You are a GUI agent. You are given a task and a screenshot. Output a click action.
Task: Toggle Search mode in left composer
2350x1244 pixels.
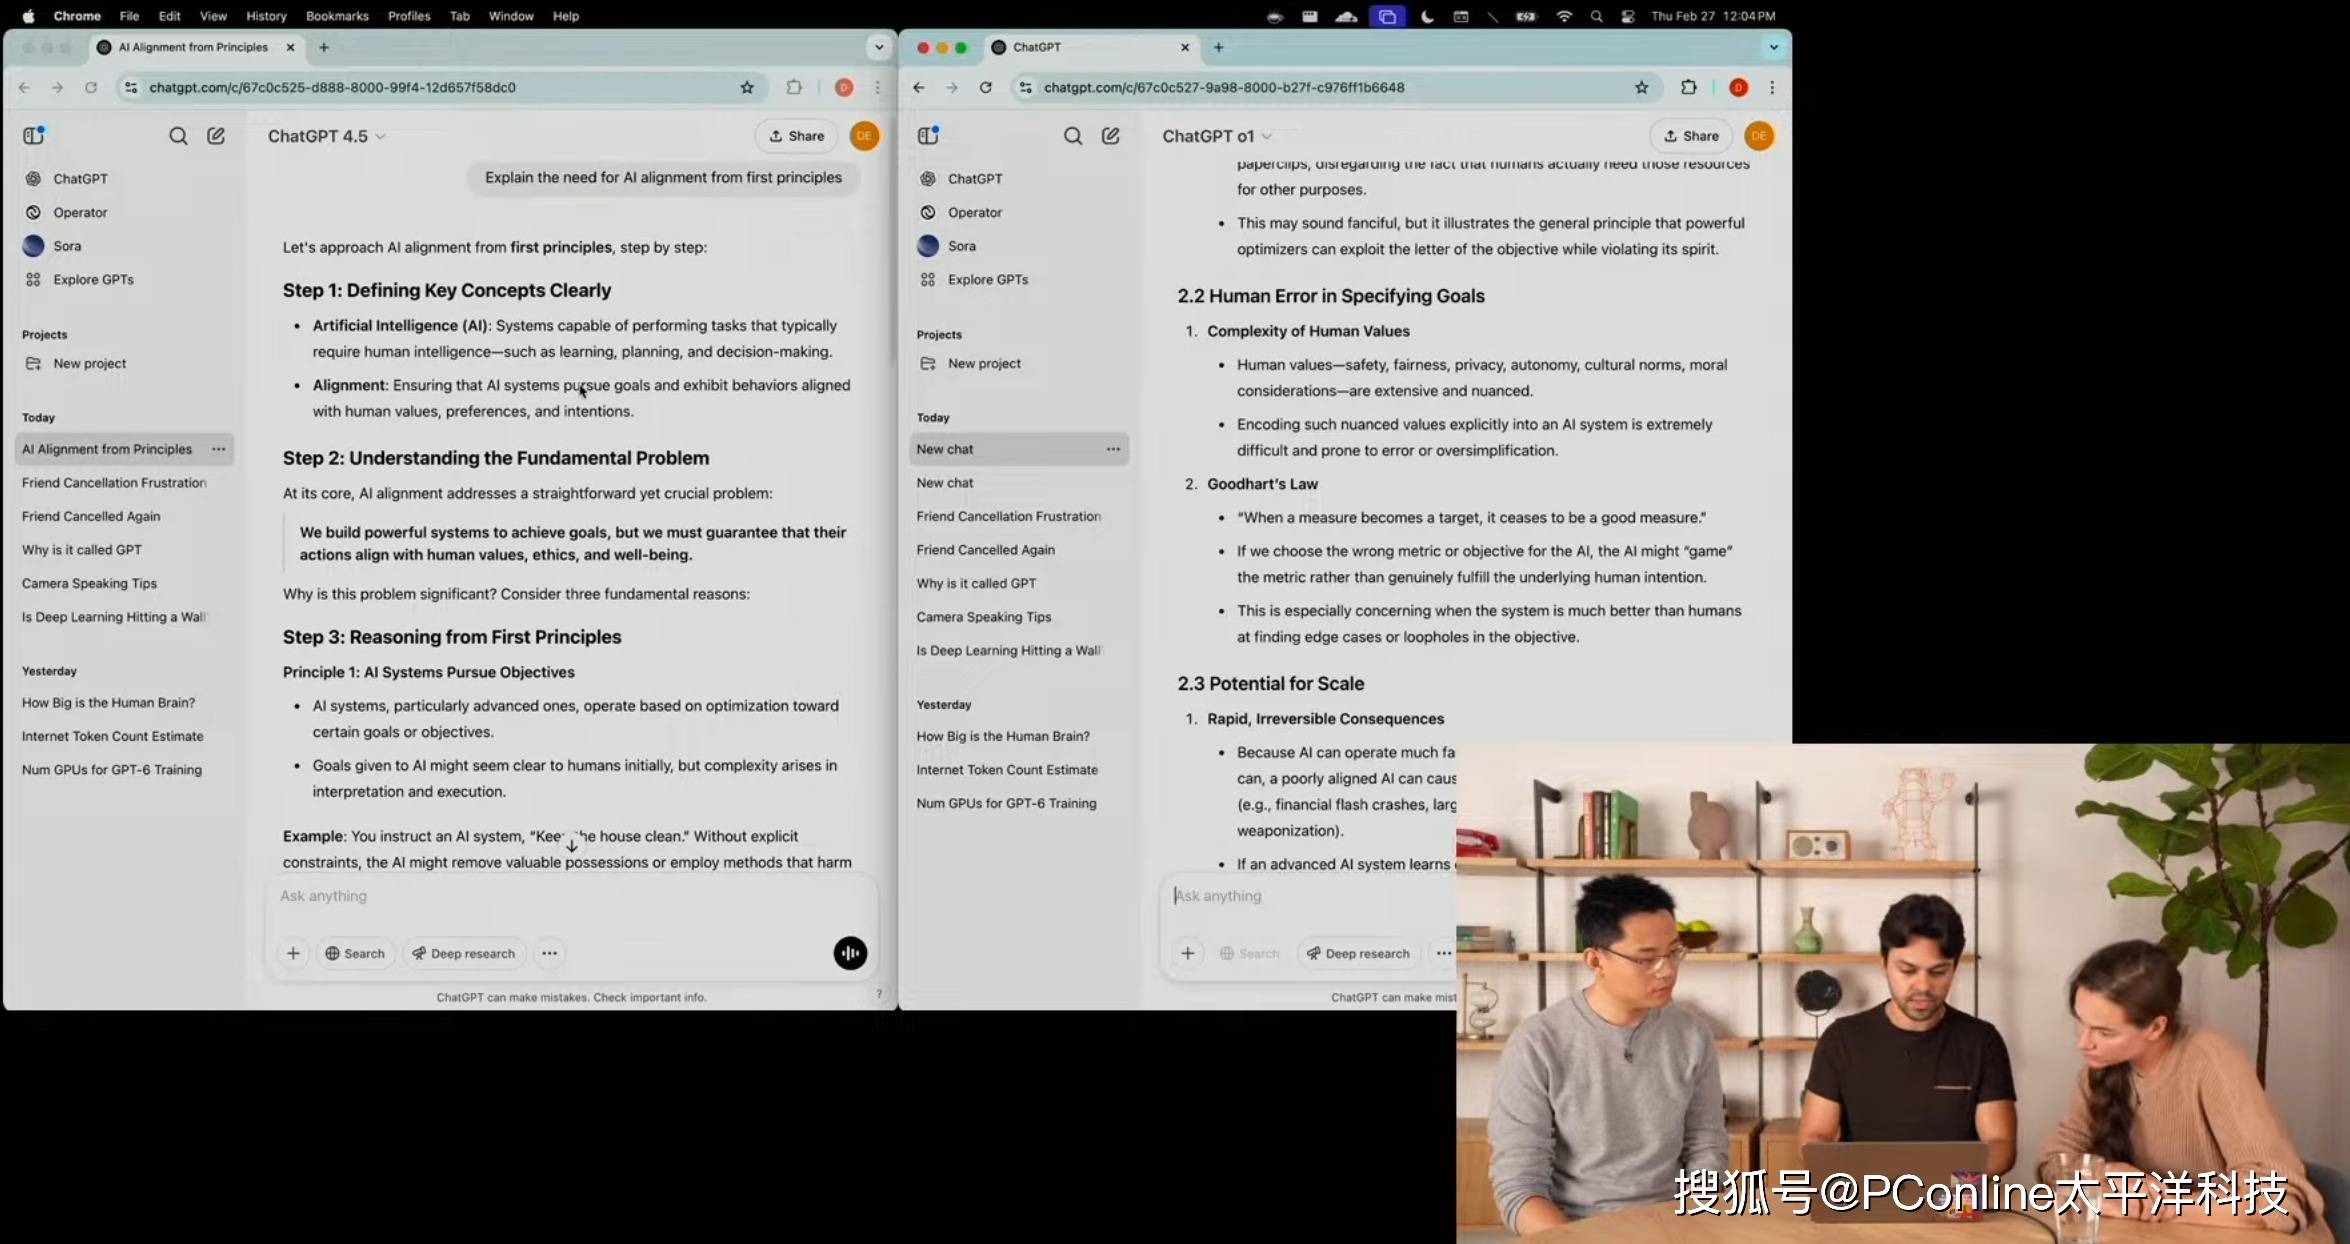coord(355,953)
